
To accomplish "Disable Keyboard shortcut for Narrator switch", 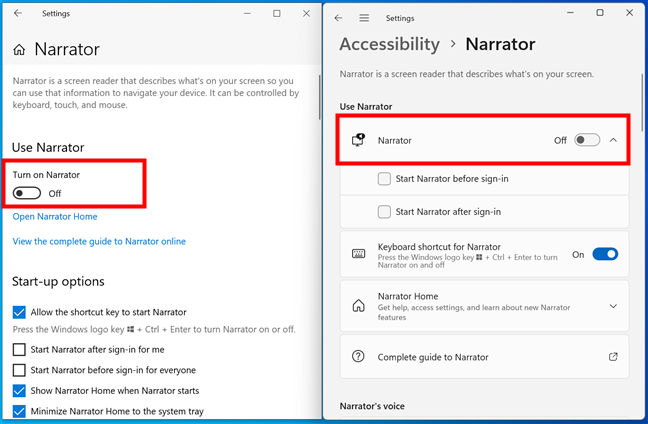I will pyautogui.click(x=605, y=254).
